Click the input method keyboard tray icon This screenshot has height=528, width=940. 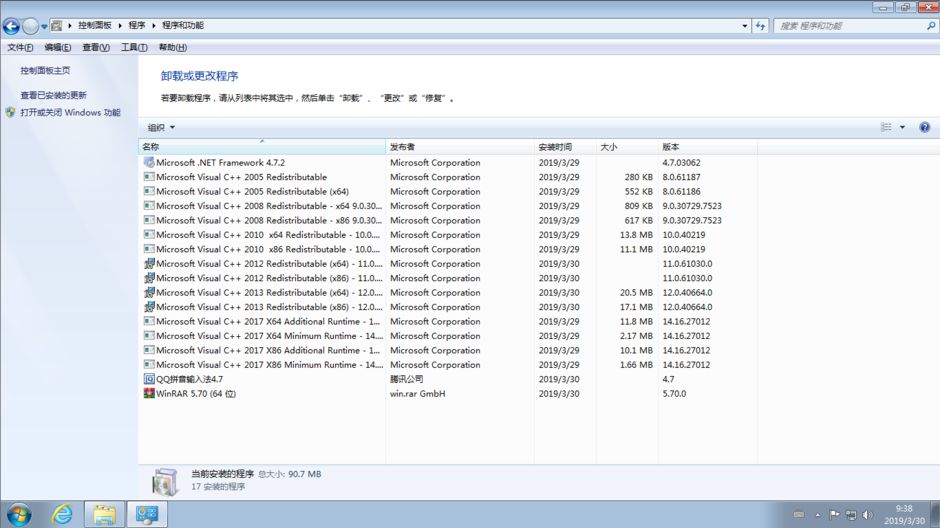799,514
